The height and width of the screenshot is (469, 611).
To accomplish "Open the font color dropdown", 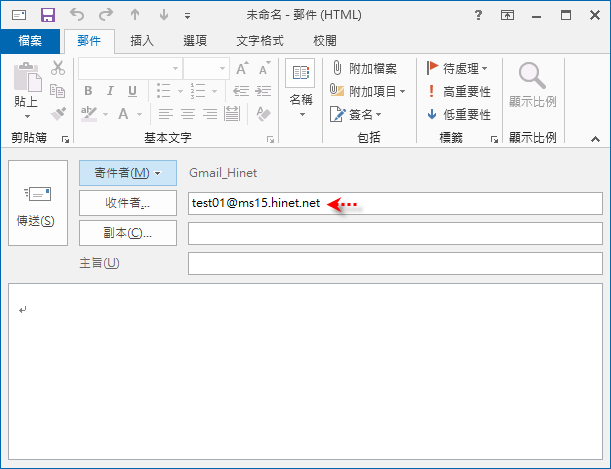I will click(140, 114).
